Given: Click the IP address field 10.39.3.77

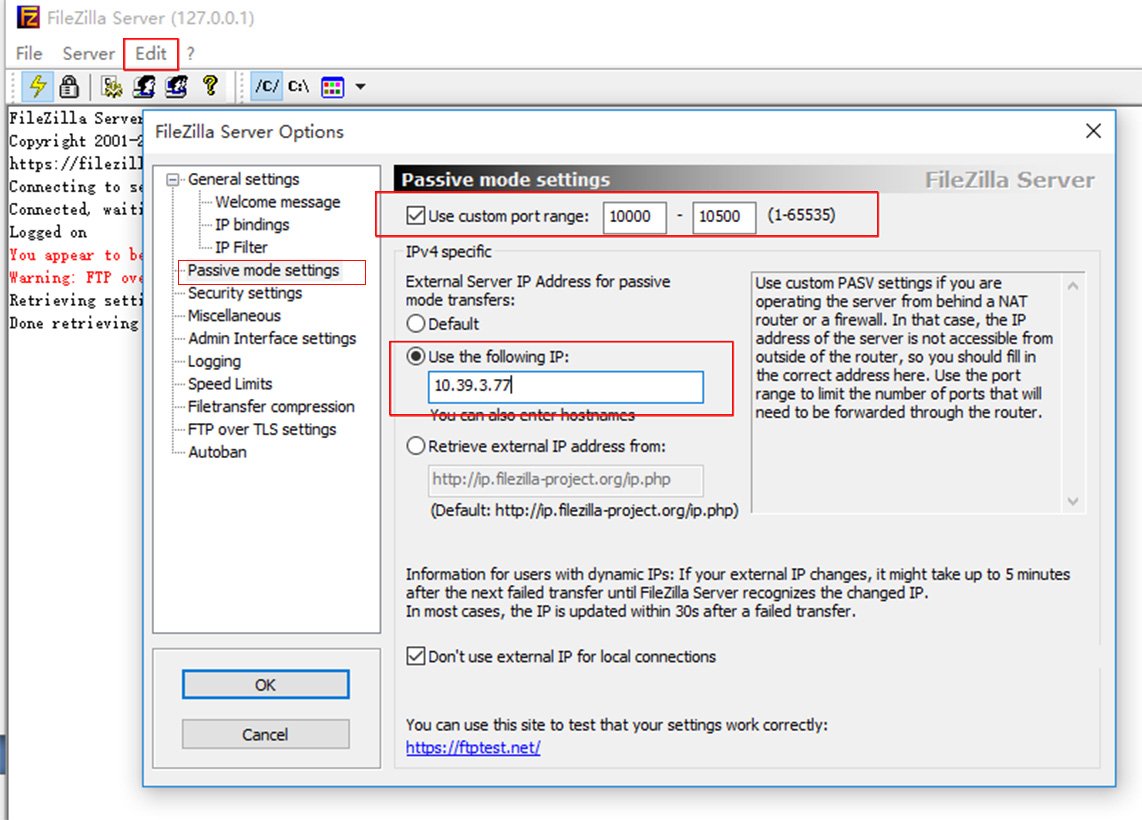Looking at the screenshot, I should 566,386.
